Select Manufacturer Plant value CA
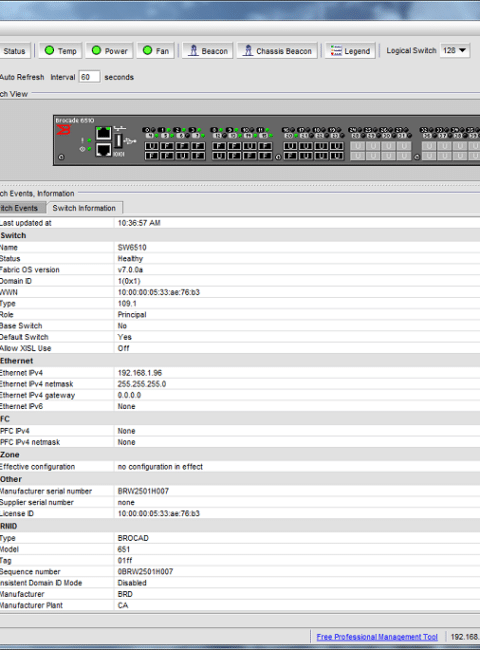480x650 pixels. click(123, 605)
